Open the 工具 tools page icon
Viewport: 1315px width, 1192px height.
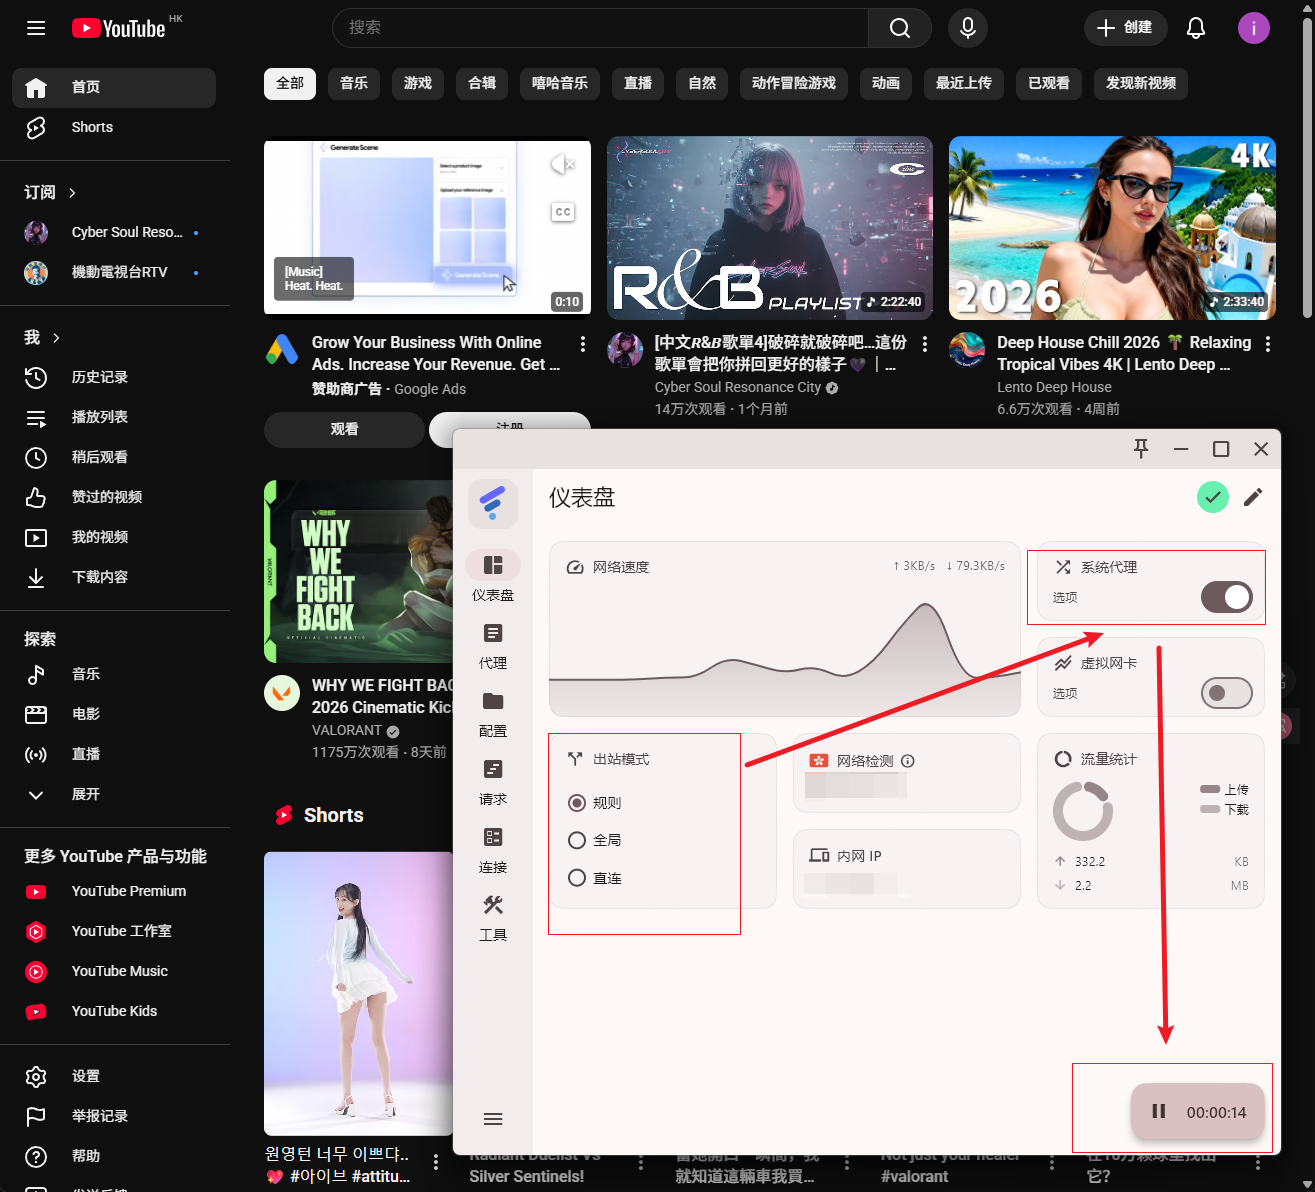tap(492, 906)
